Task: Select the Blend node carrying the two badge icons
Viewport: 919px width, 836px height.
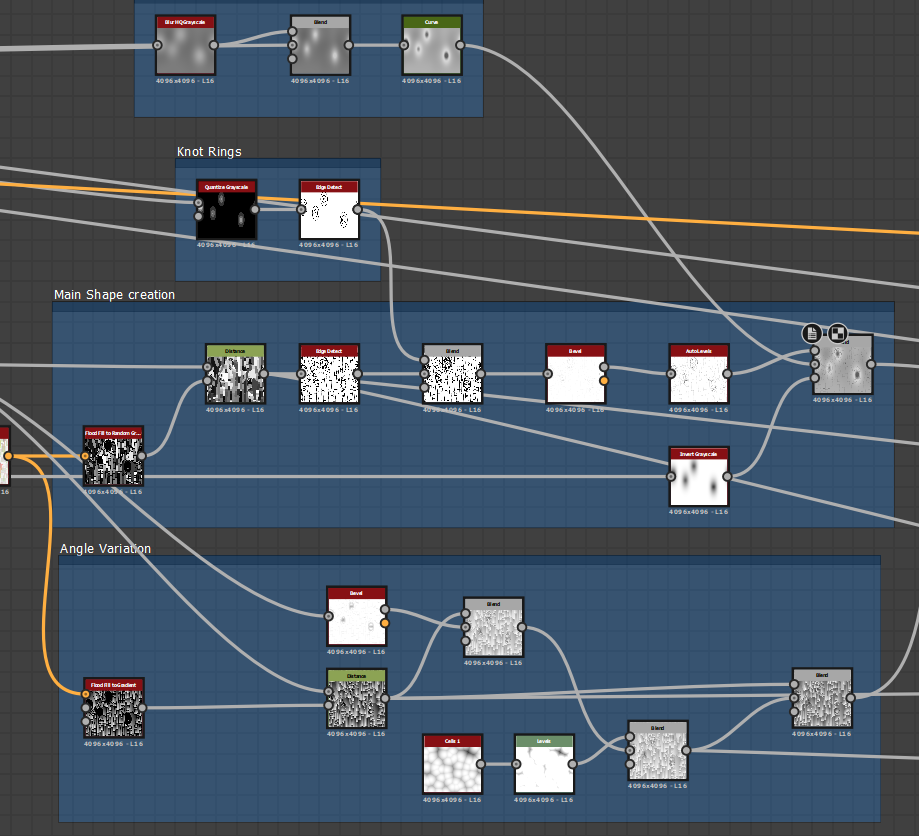Action: (843, 364)
